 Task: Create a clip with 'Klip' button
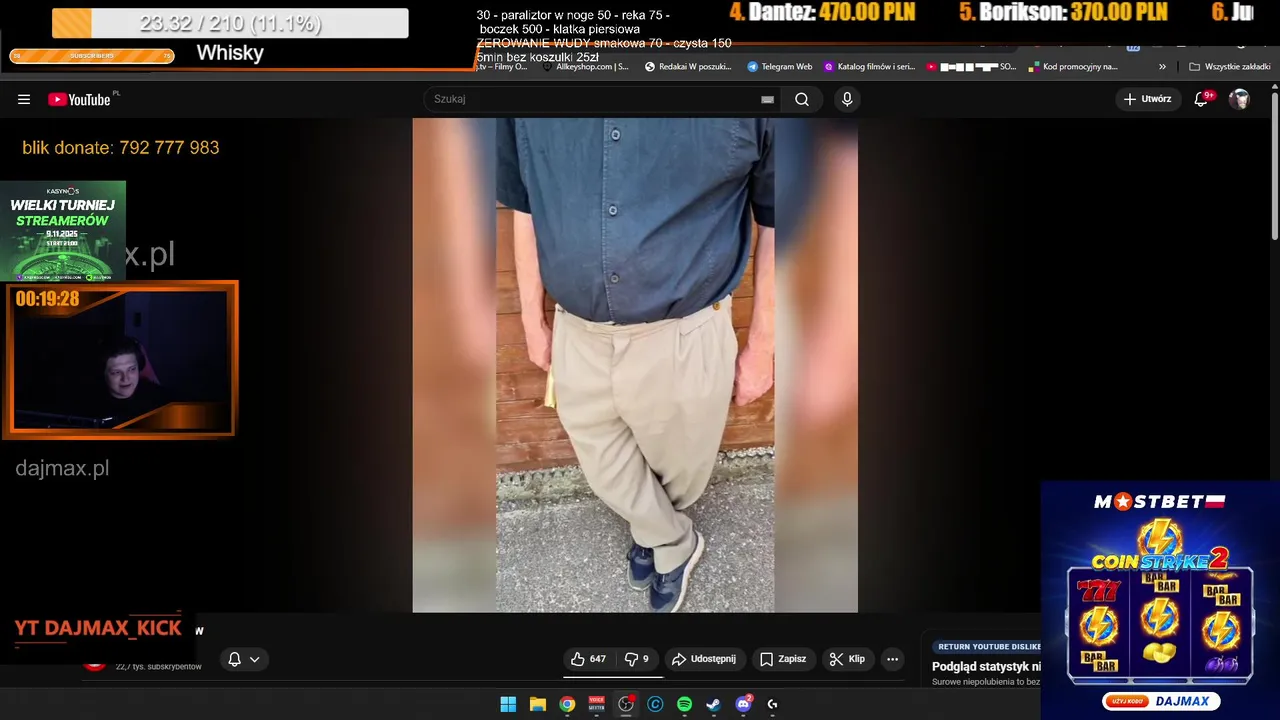847,659
